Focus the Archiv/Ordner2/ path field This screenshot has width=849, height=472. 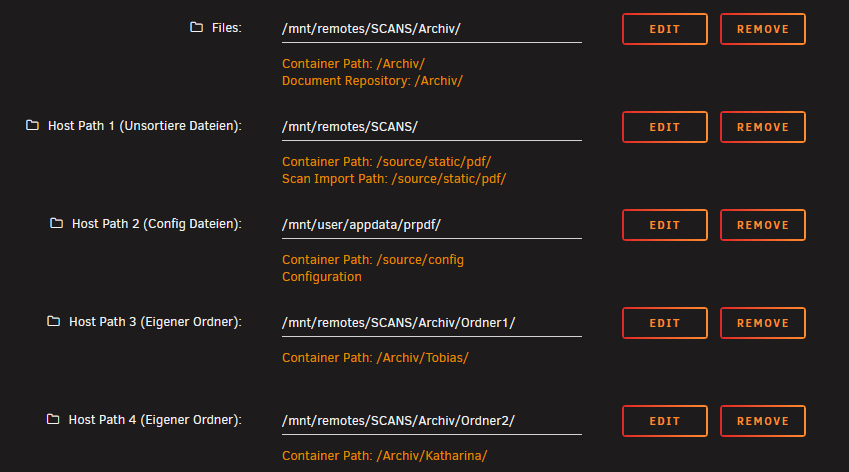tap(432, 421)
